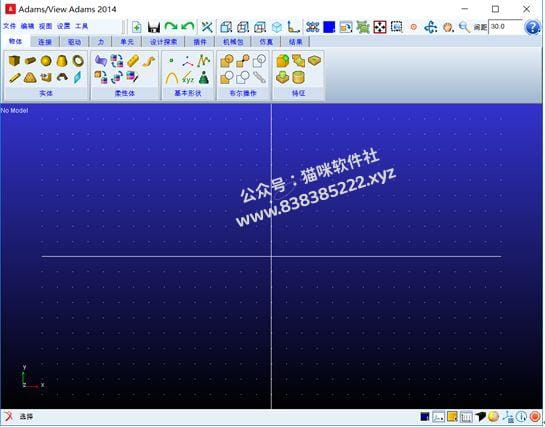
Task: Open the 设置 (Settings) menu
Action: [x=64, y=26]
